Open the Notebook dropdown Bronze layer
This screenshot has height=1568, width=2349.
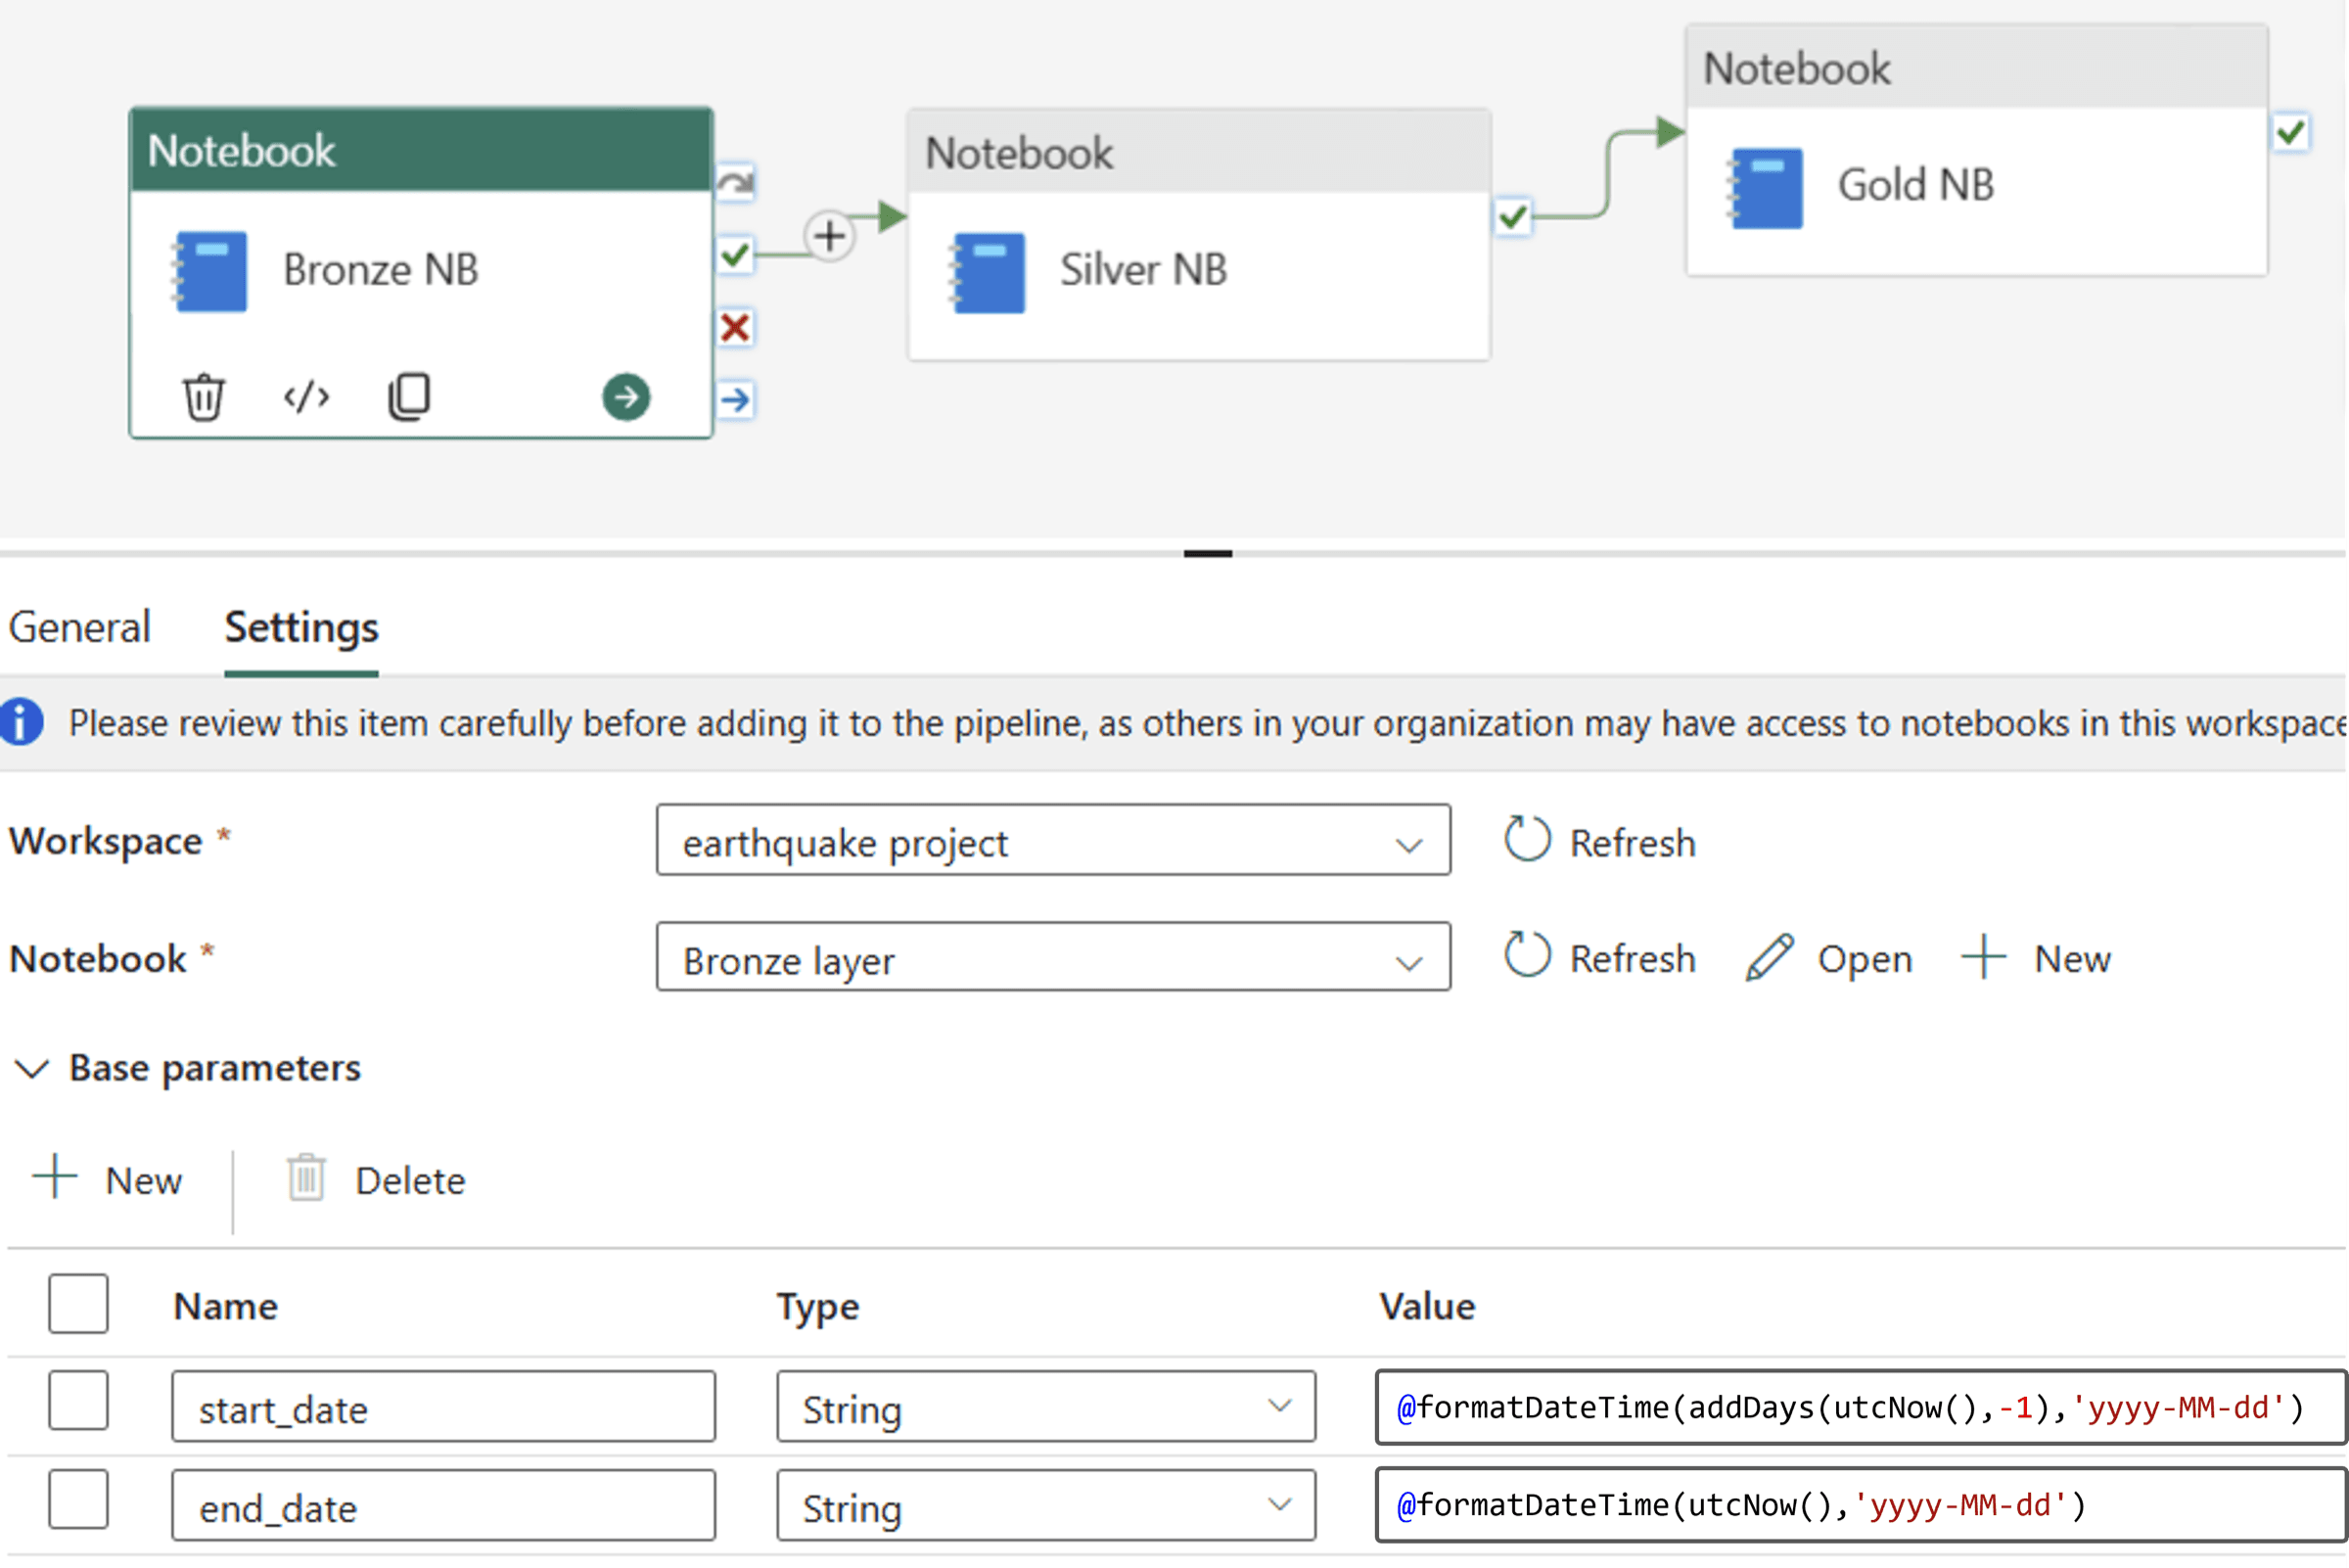[1053, 958]
